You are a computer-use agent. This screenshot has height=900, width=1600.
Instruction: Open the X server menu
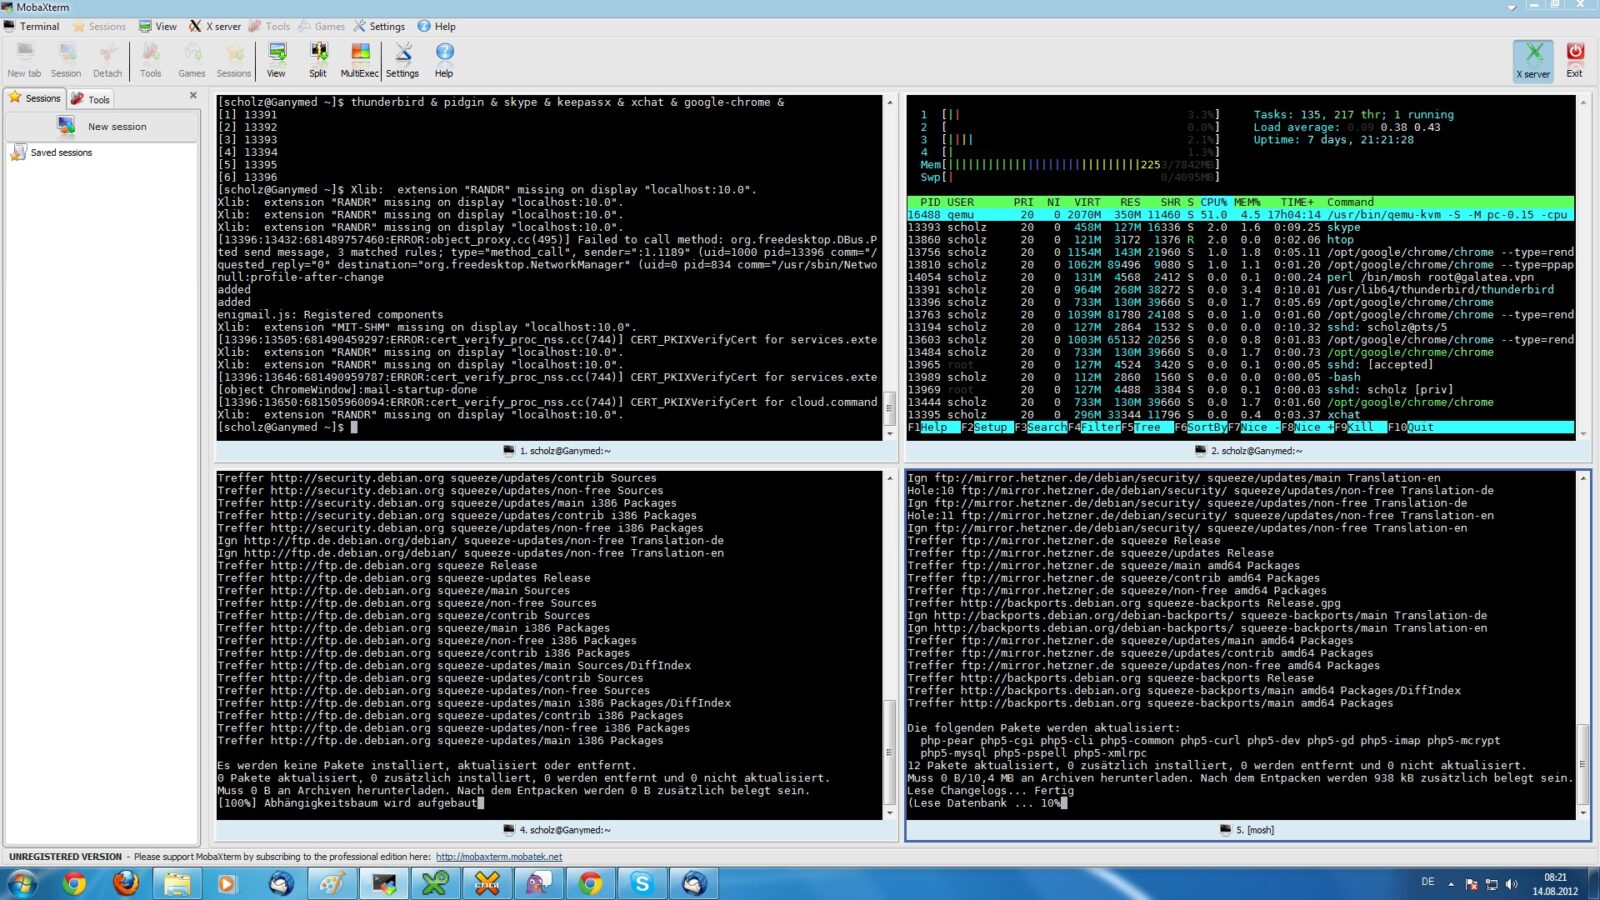(215, 26)
